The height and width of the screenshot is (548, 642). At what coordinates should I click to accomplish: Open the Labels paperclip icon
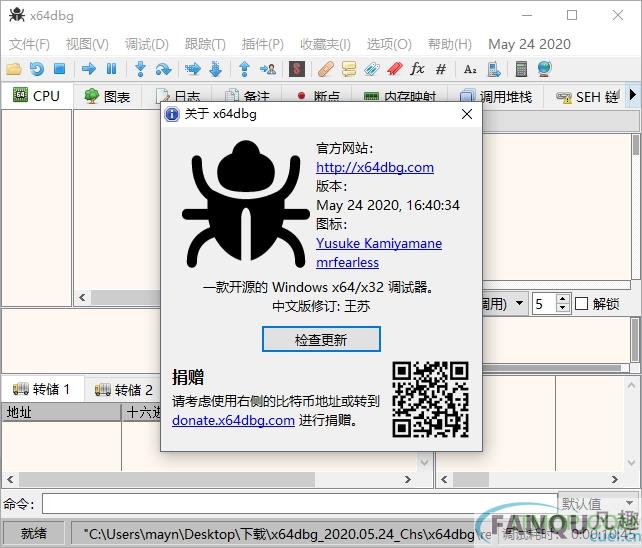(372, 69)
